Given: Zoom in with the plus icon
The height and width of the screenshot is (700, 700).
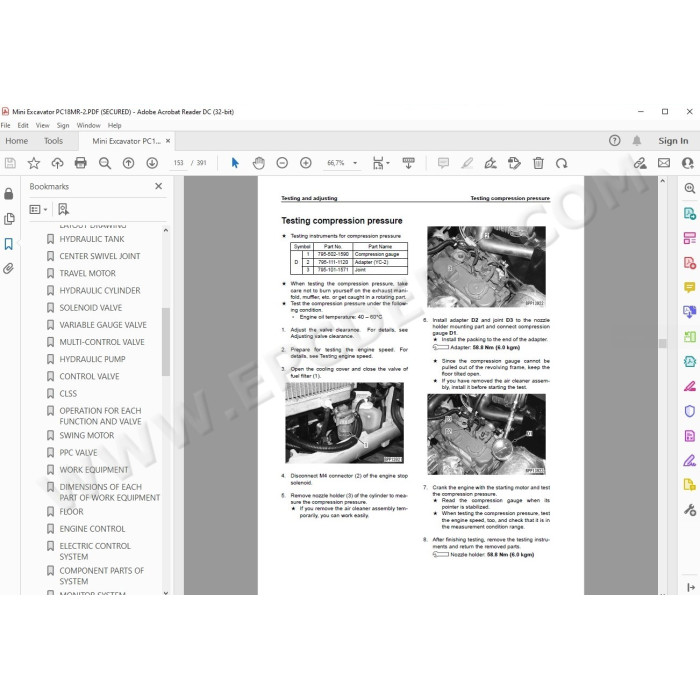Looking at the screenshot, I should [x=306, y=163].
